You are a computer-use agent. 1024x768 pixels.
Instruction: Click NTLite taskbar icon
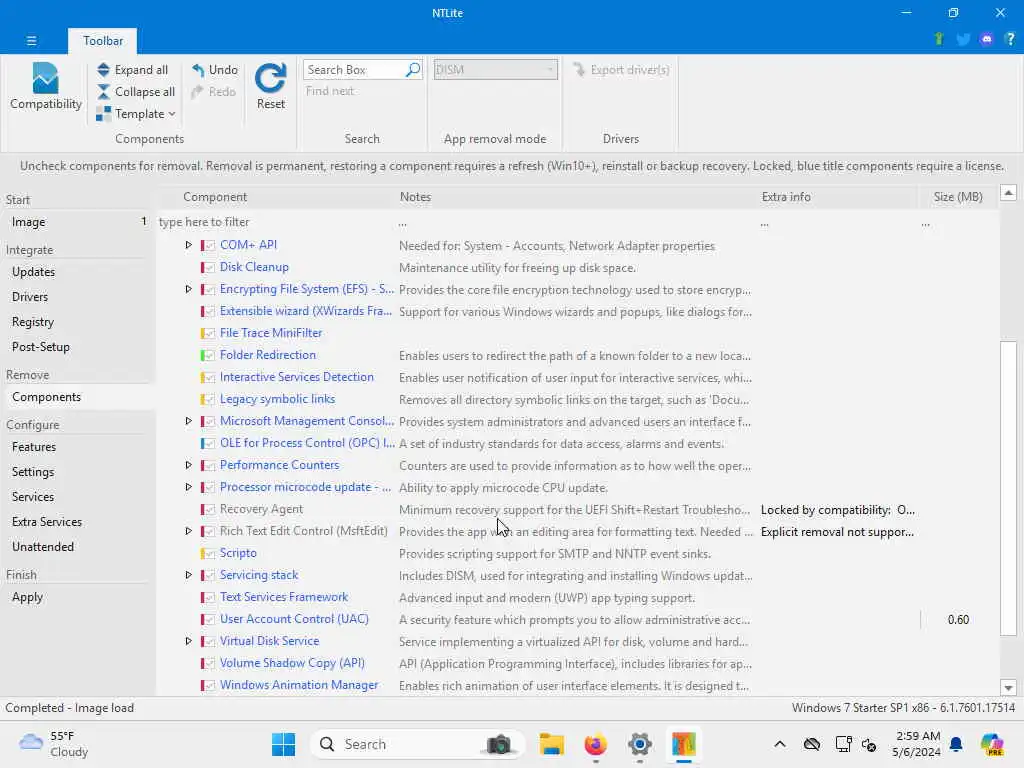684,744
